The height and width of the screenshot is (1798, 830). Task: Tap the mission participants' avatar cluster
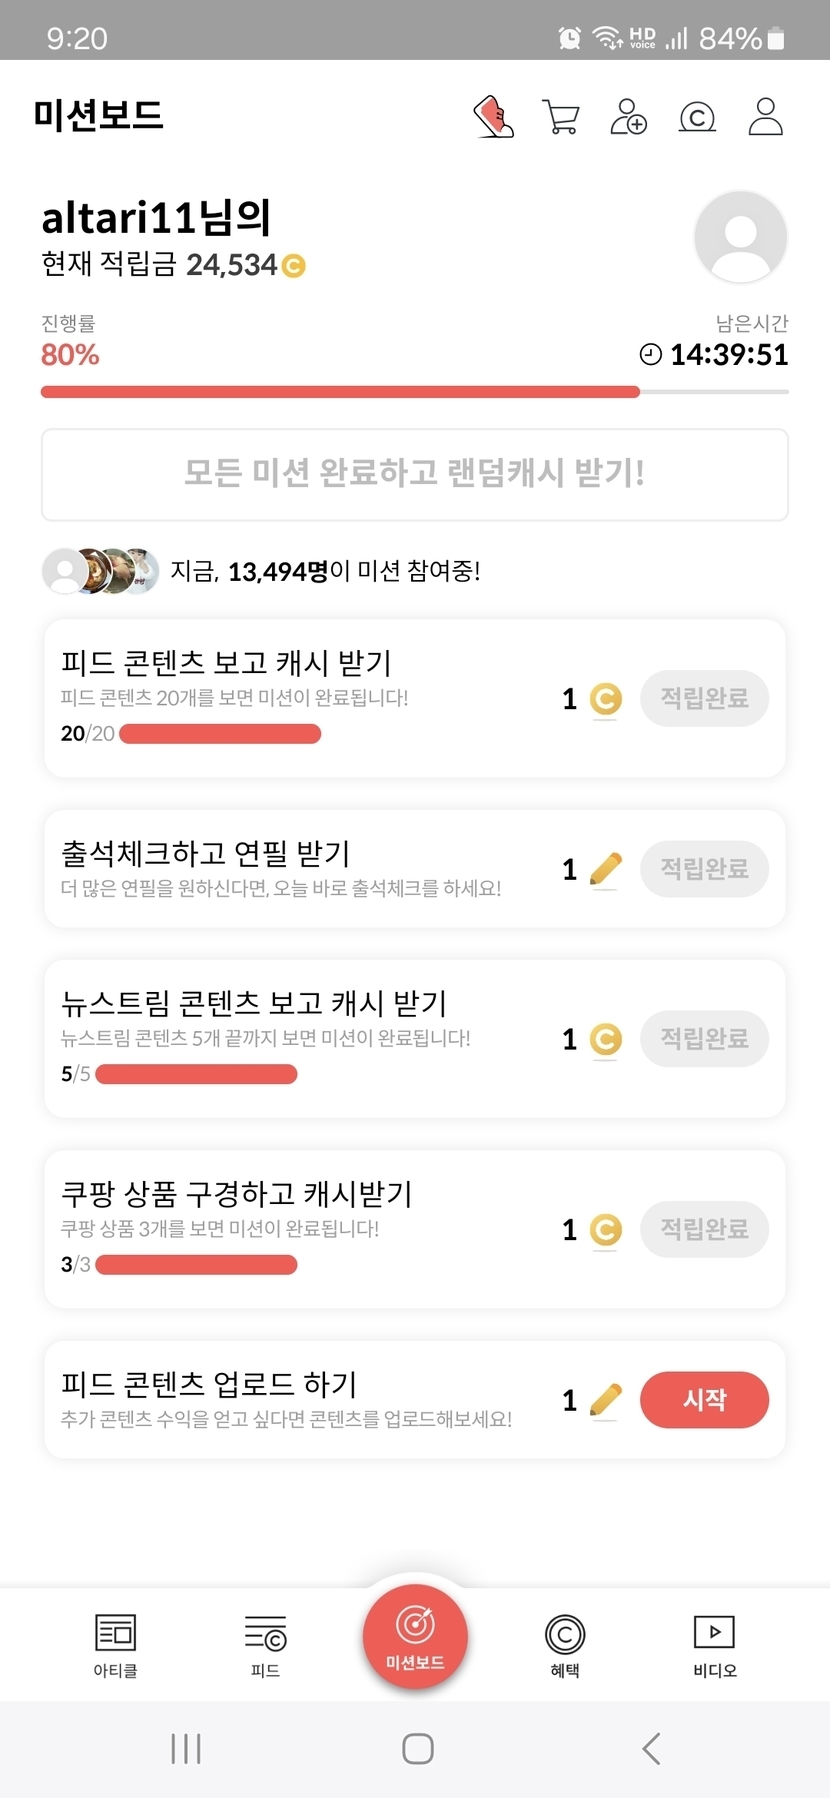(100, 571)
